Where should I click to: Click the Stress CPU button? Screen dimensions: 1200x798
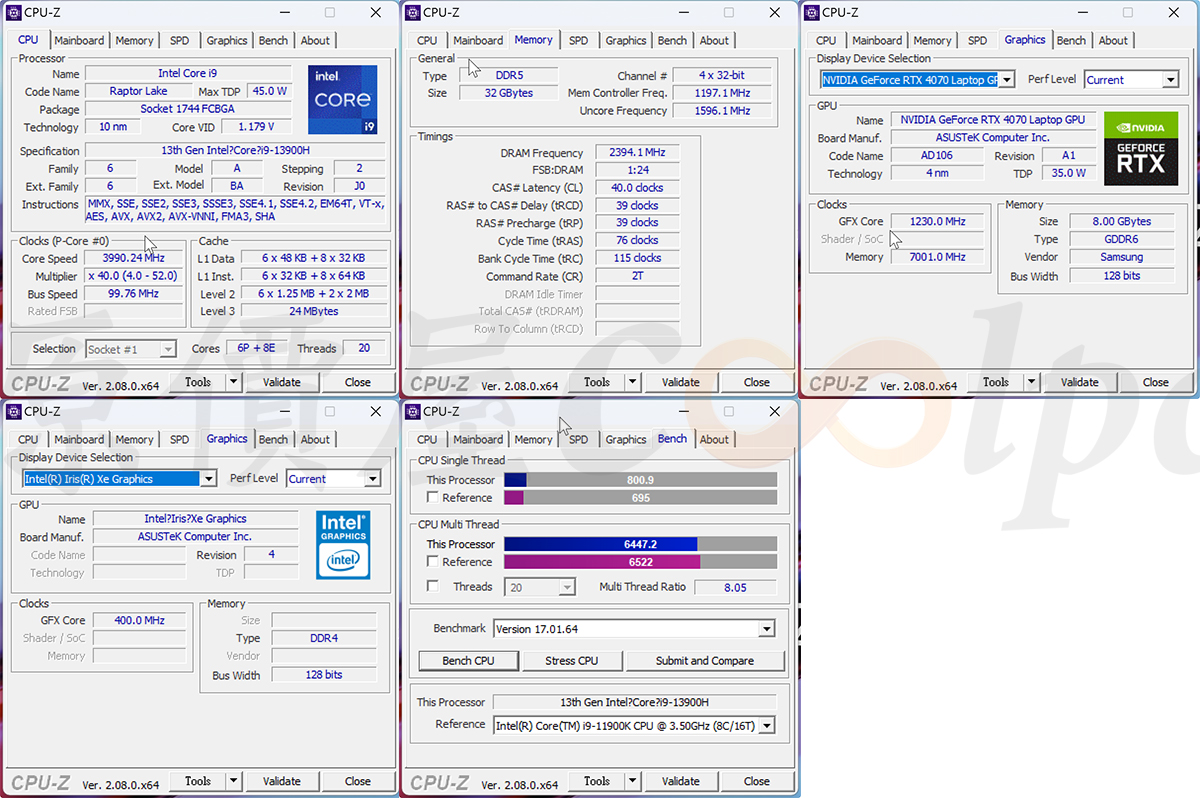pyautogui.click(x=572, y=660)
